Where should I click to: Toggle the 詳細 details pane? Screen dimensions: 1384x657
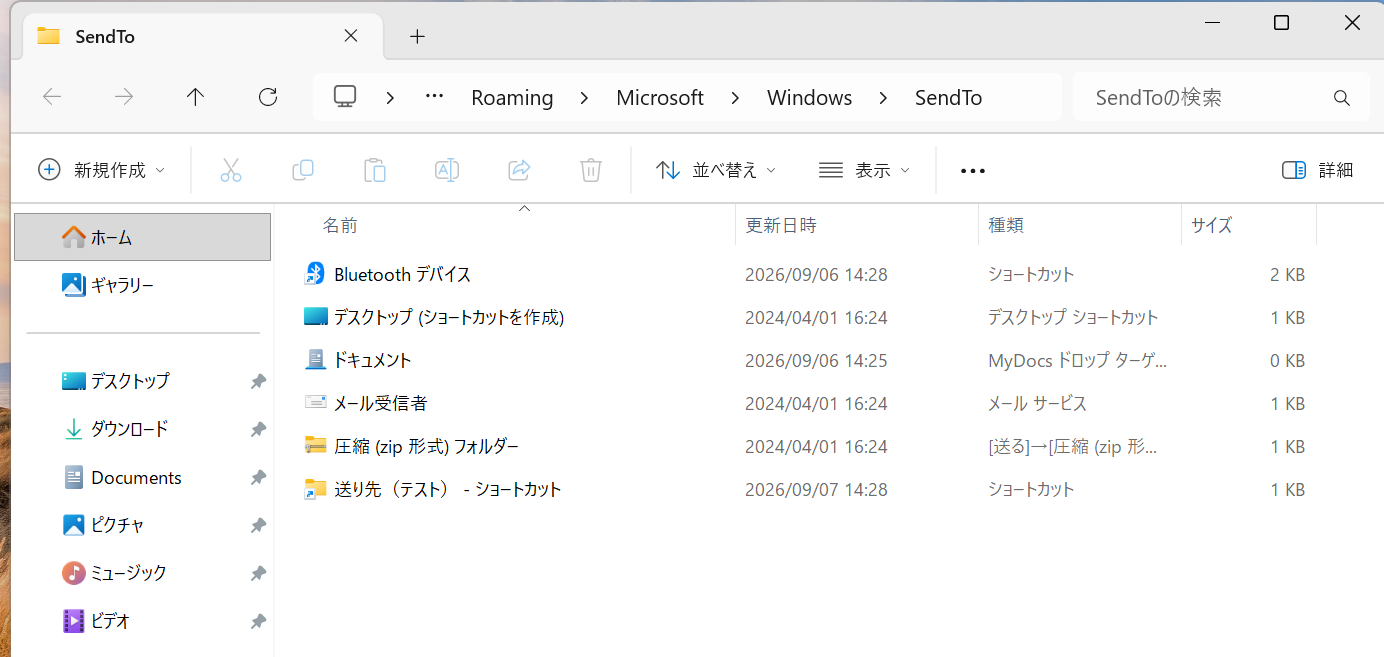click(1318, 170)
